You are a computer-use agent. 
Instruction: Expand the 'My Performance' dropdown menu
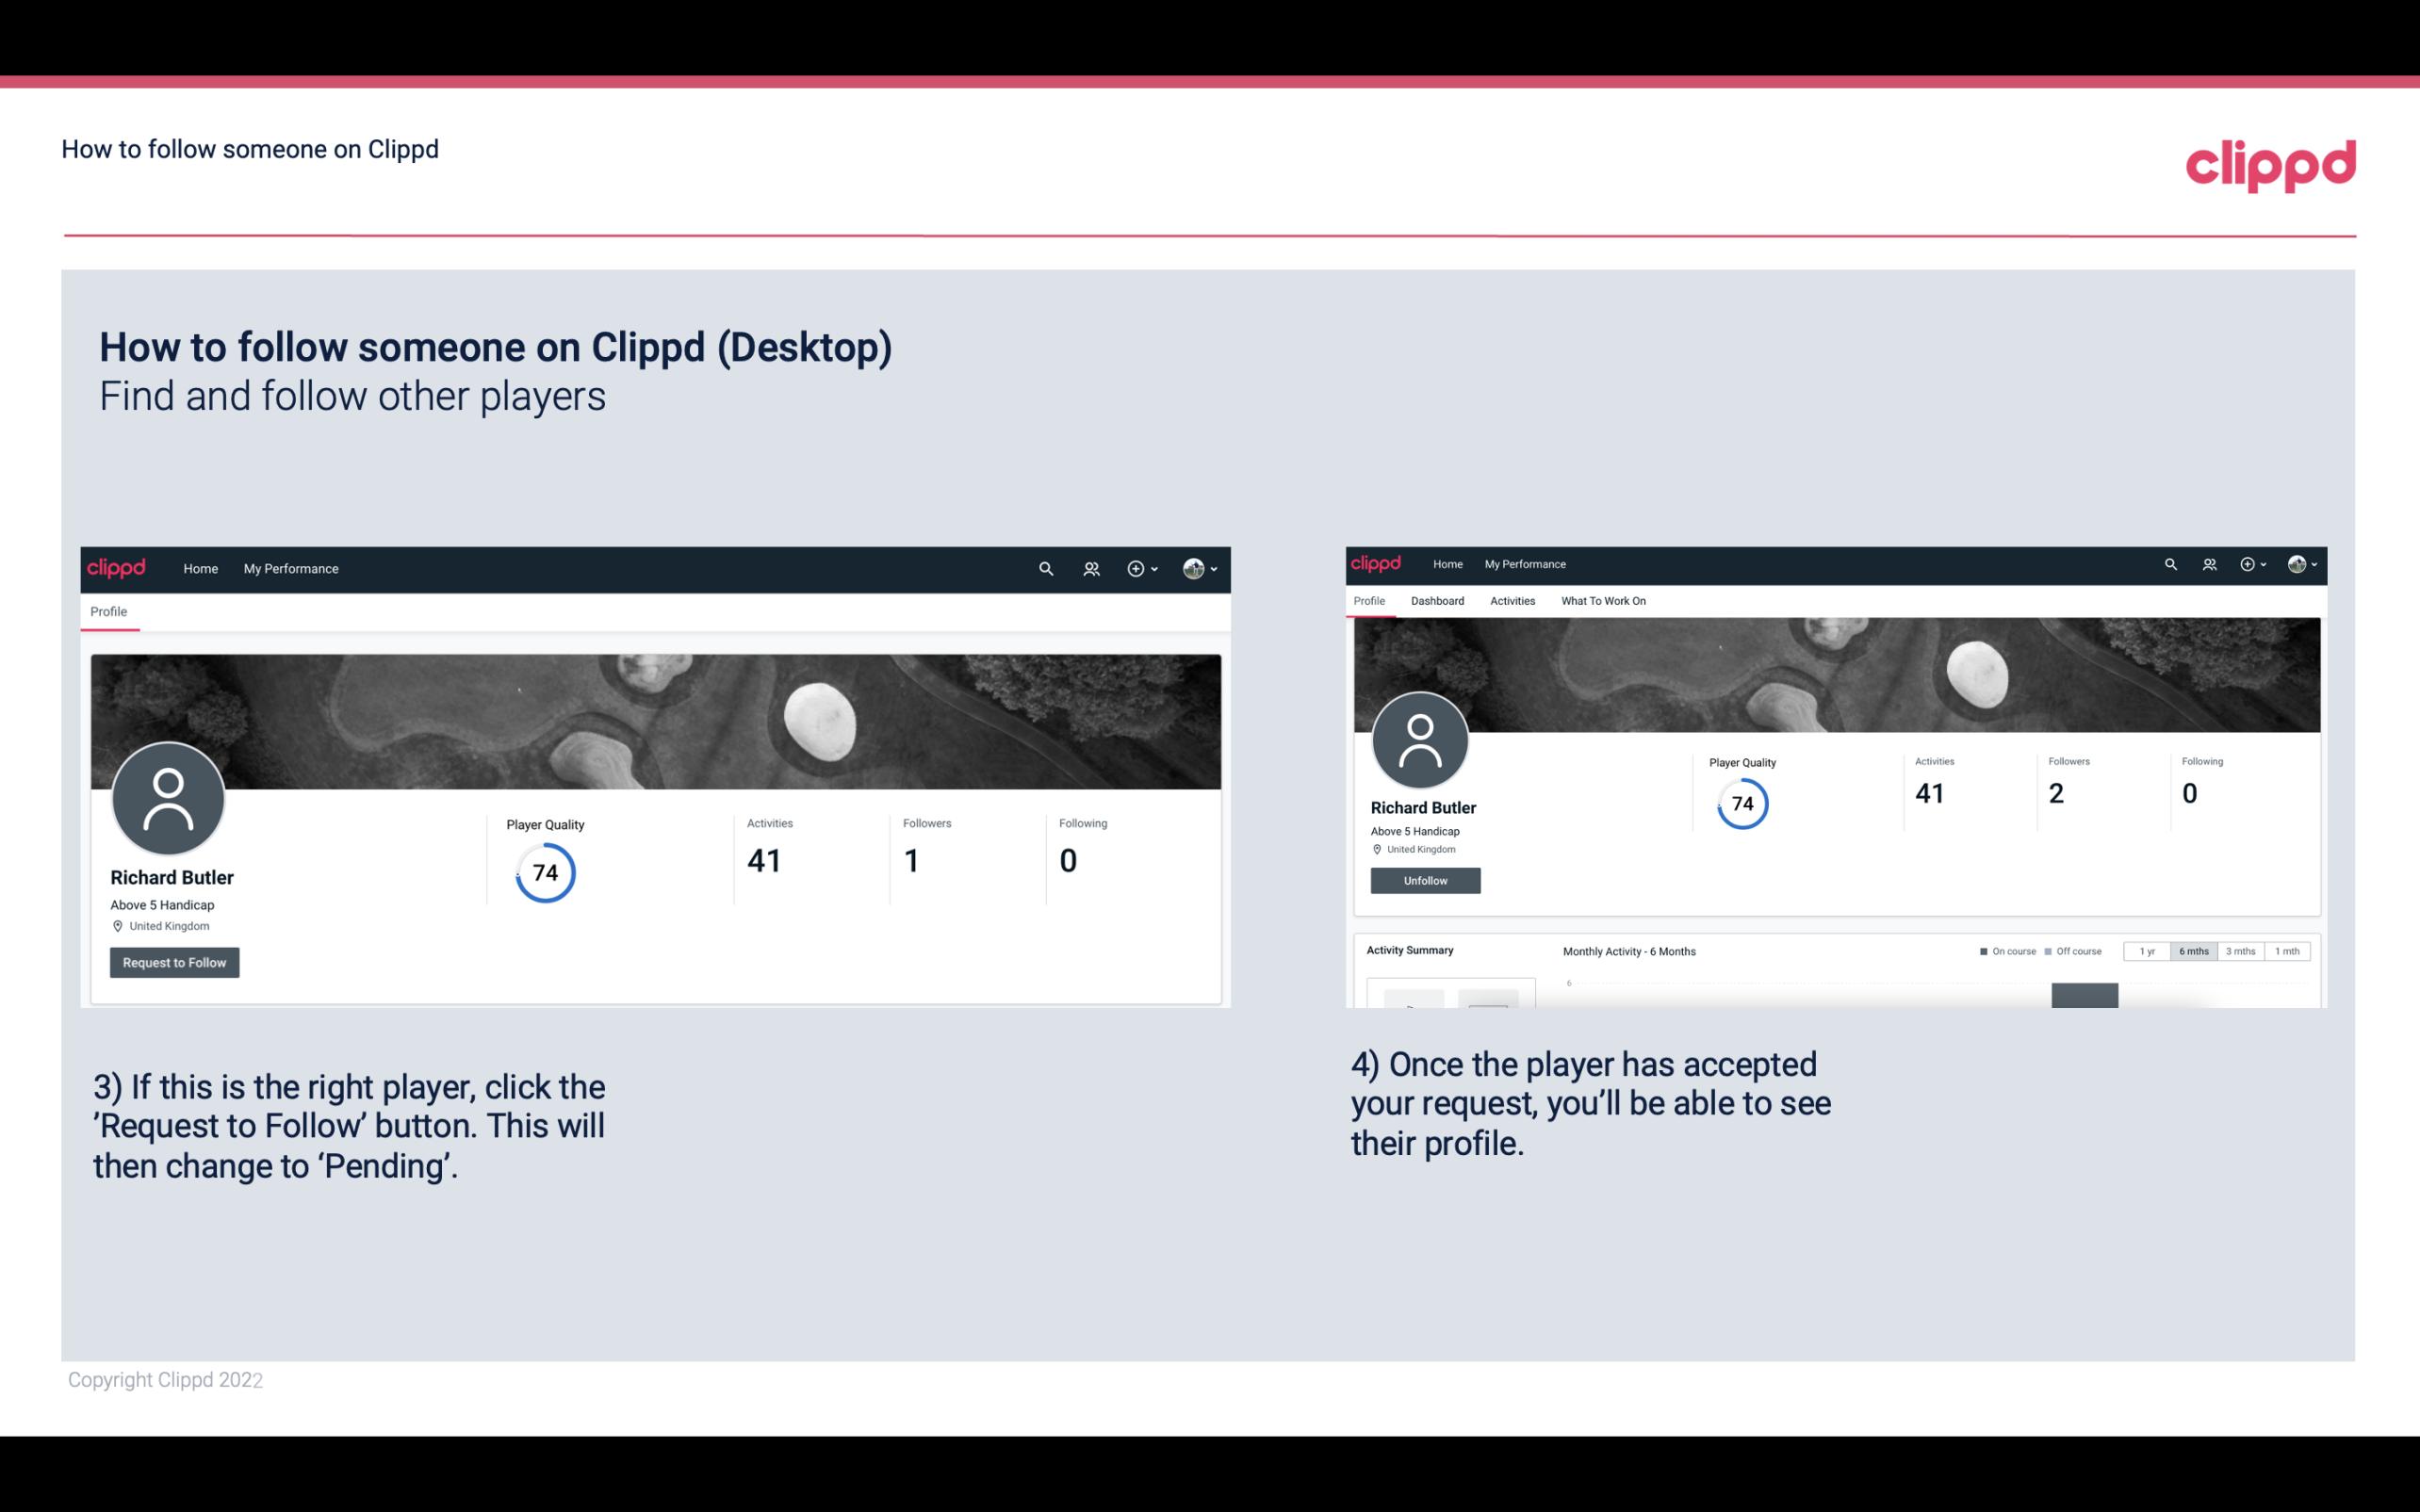(289, 568)
